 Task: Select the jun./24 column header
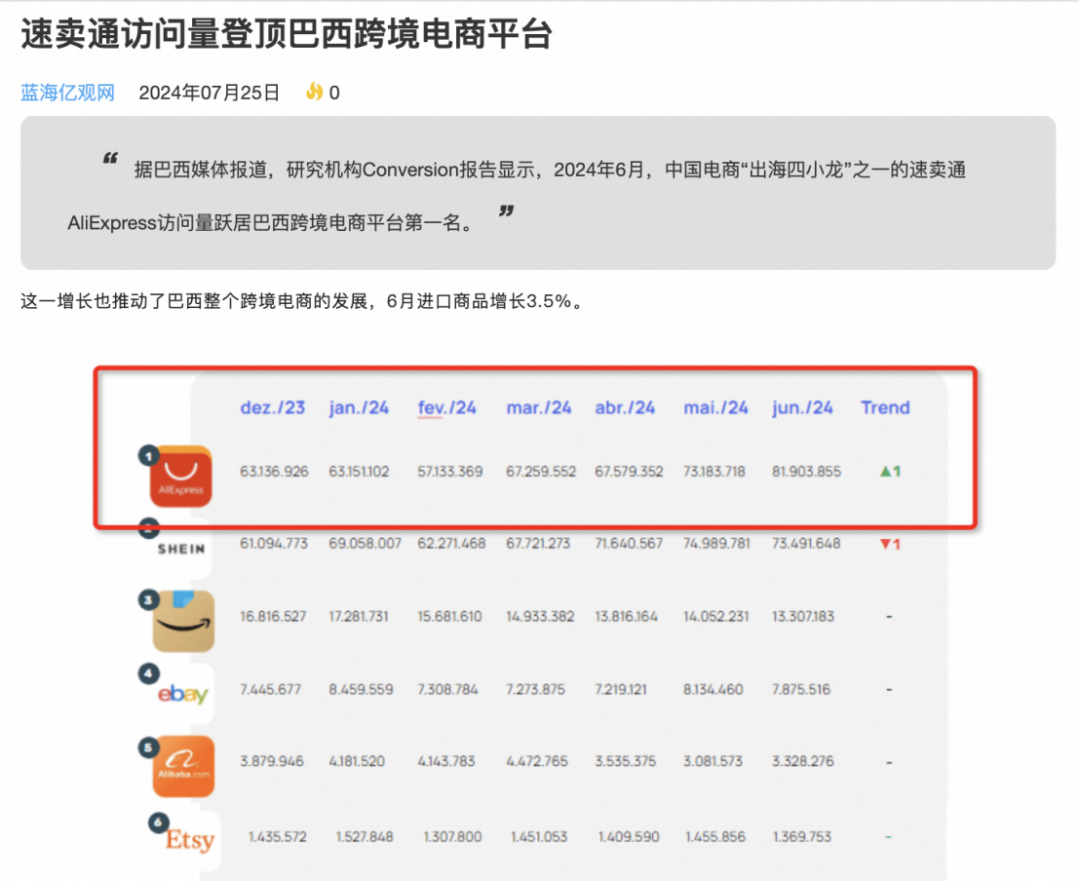802,408
